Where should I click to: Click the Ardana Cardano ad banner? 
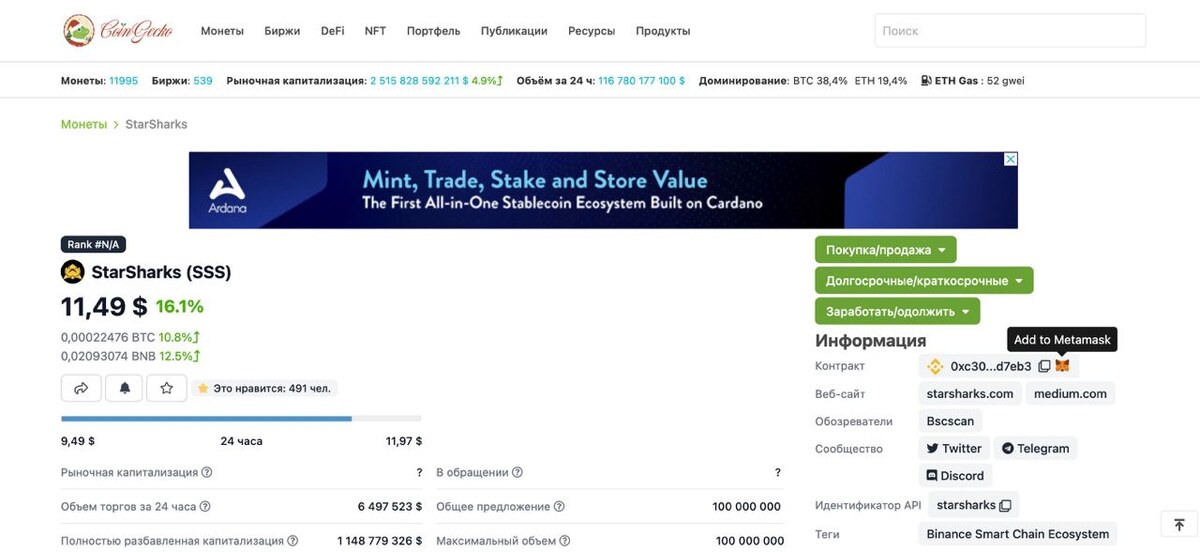603,190
